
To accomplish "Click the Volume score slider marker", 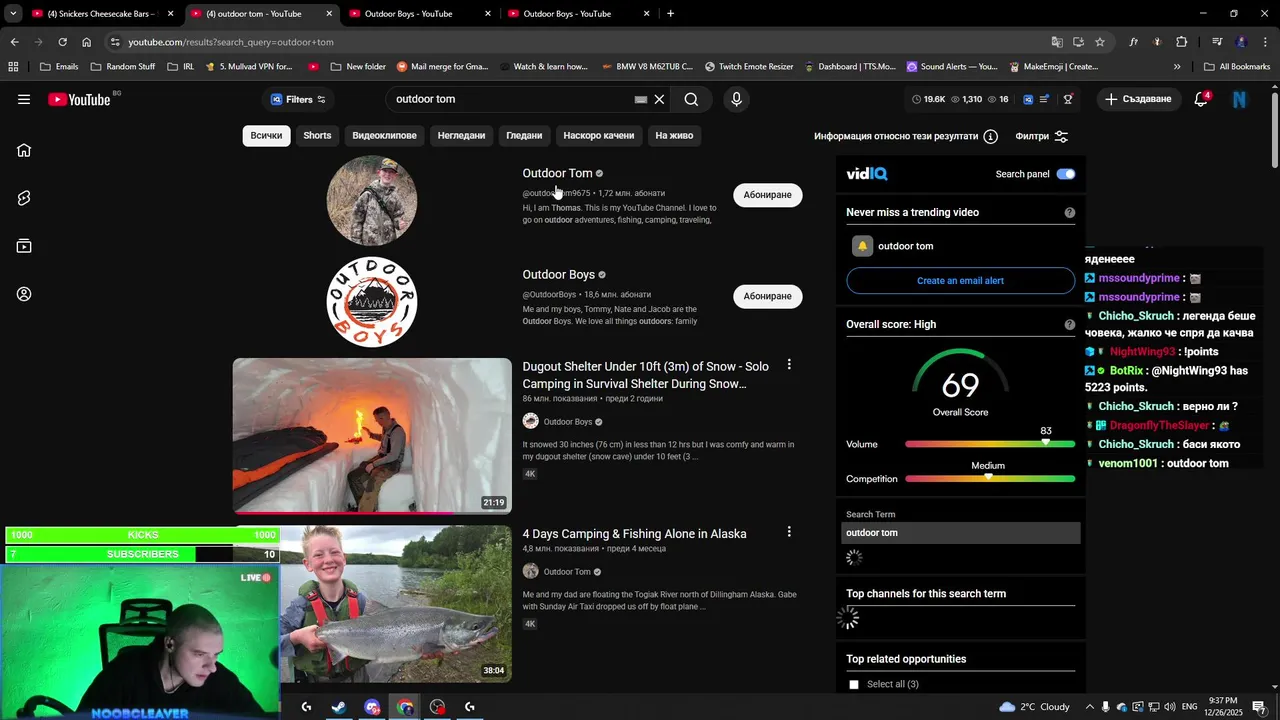I will [1046, 442].
